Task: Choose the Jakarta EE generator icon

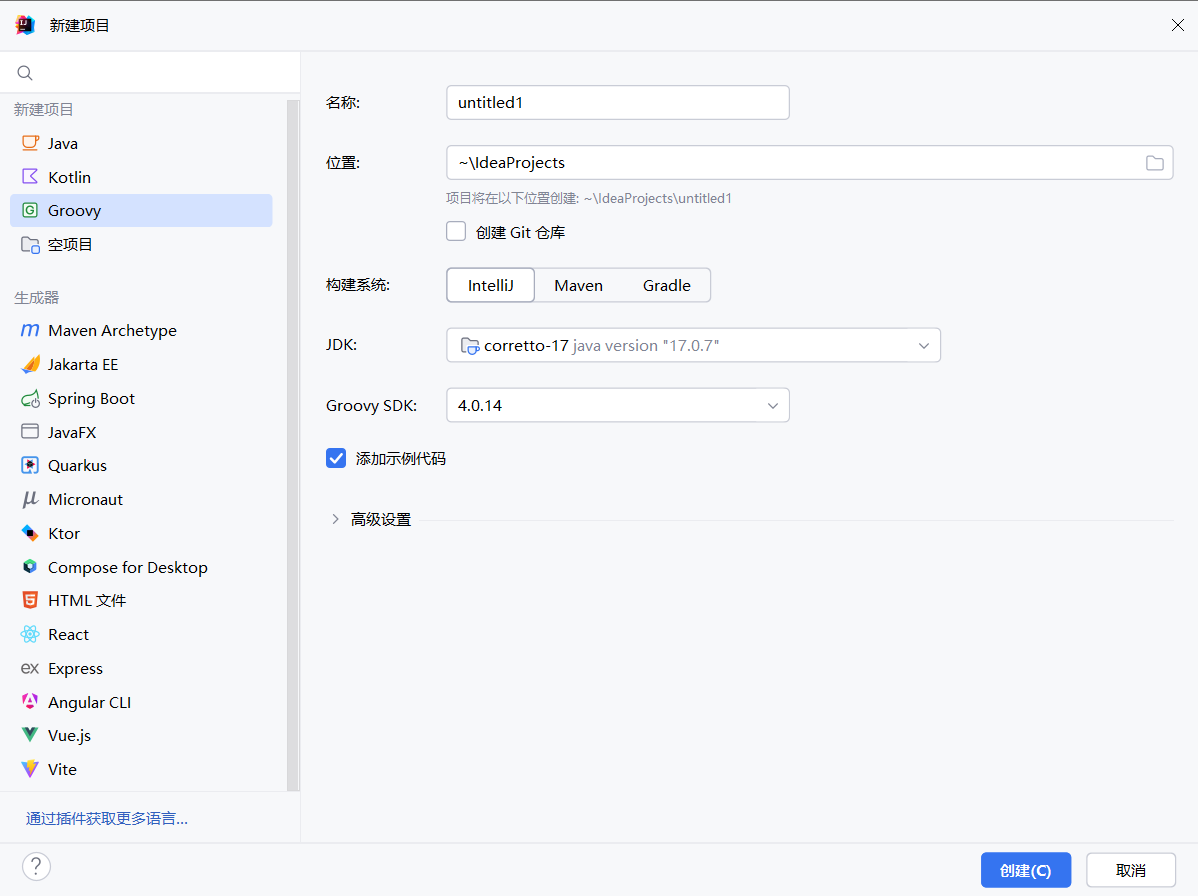Action: 30,365
